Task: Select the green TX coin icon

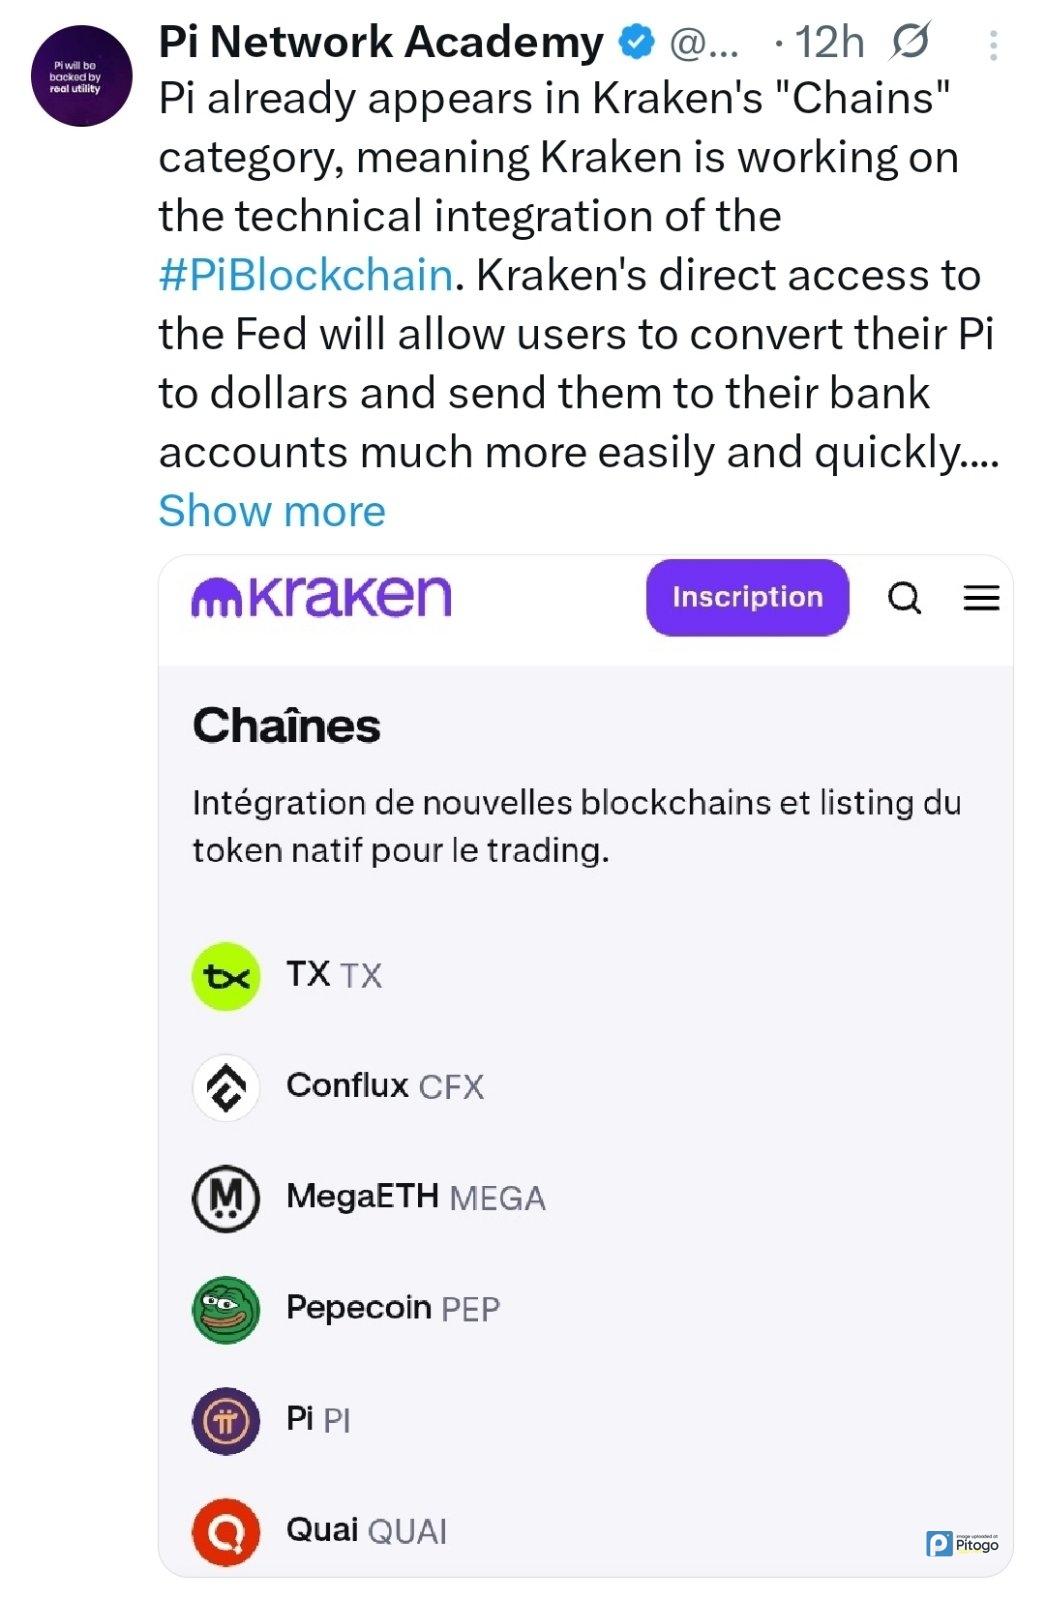Action: (226, 976)
